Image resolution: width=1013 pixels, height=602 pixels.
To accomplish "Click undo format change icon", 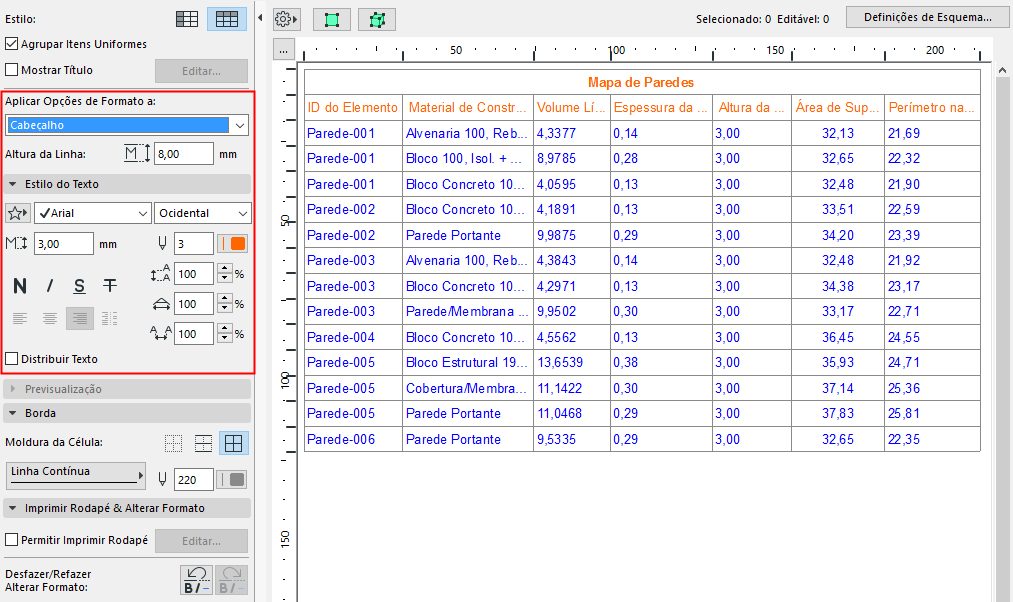I will (x=196, y=580).
